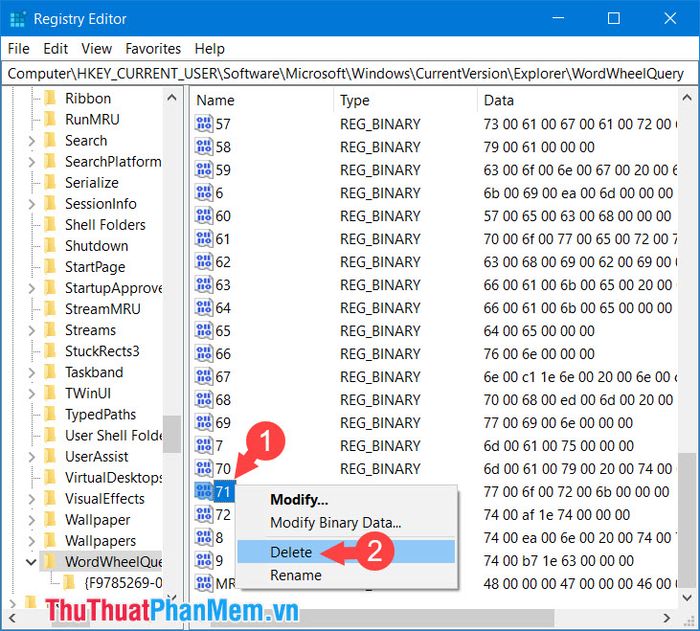Expand the UserAssist key
The height and width of the screenshot is (631, 700).
coord(31,456)
